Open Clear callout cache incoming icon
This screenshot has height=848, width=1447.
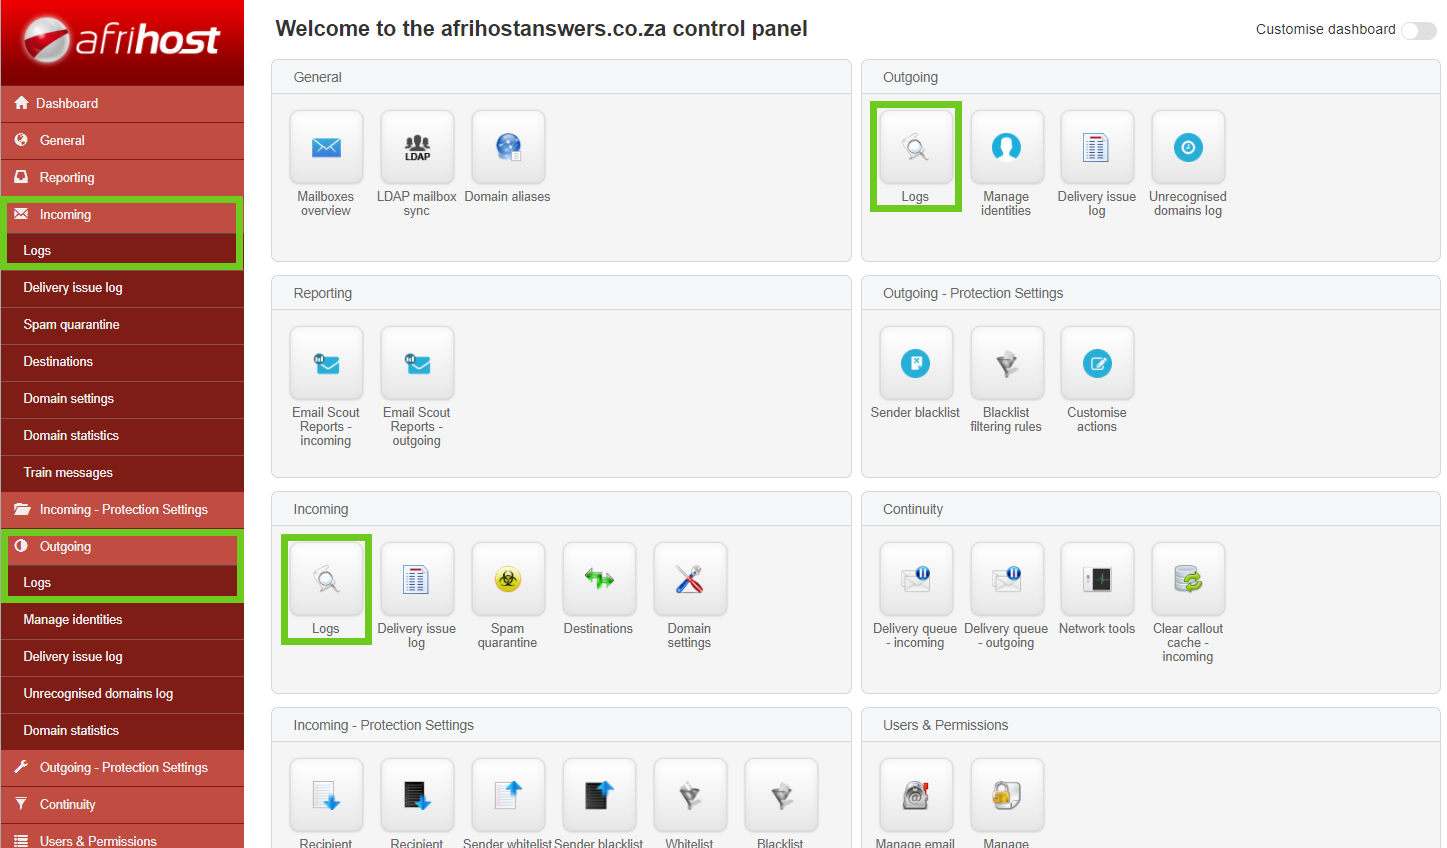pos(1188,580)
